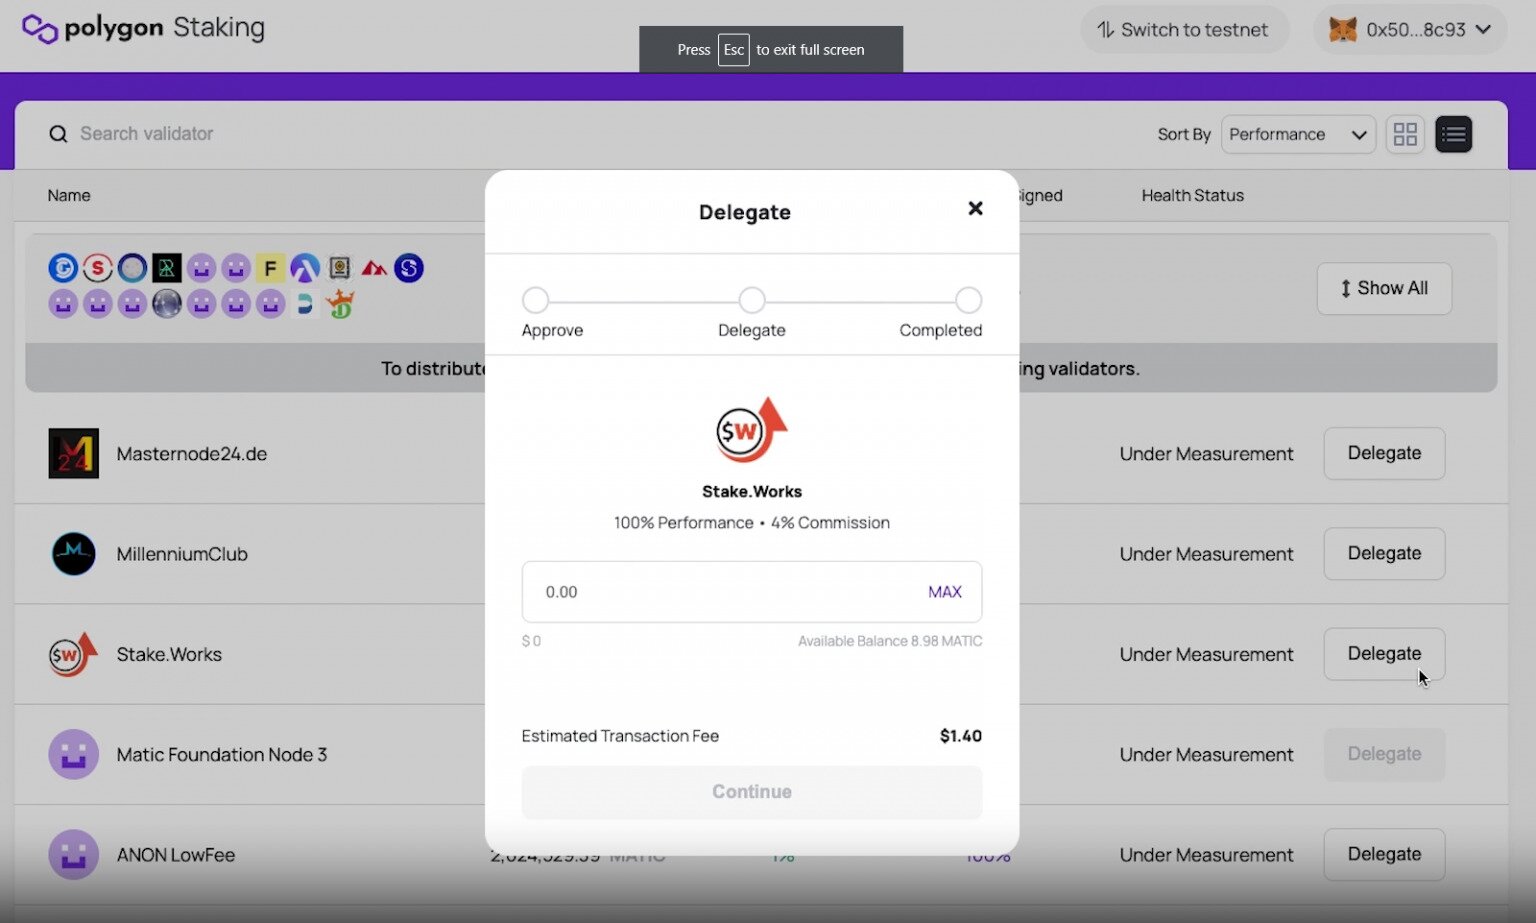Click Switch to testnet
Viewport: 1536px width, 923px height.
tap(1183, 30)
